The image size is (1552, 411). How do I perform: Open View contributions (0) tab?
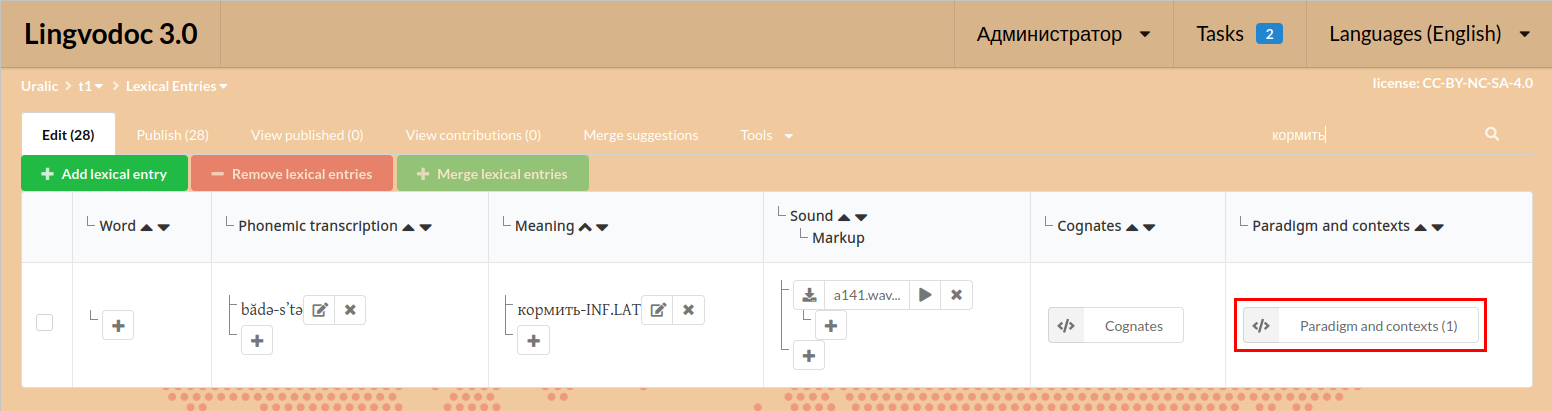point(473,135)
